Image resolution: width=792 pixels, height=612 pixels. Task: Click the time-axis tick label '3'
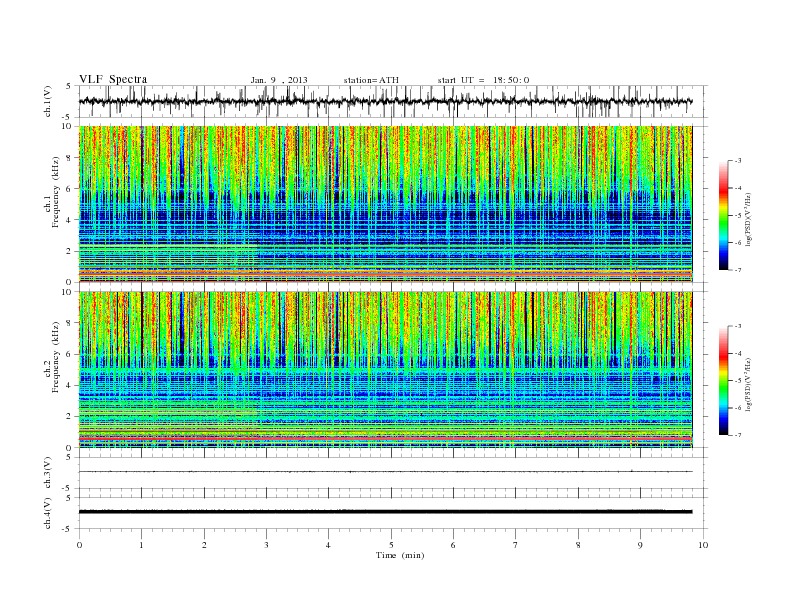click(266, 545)
